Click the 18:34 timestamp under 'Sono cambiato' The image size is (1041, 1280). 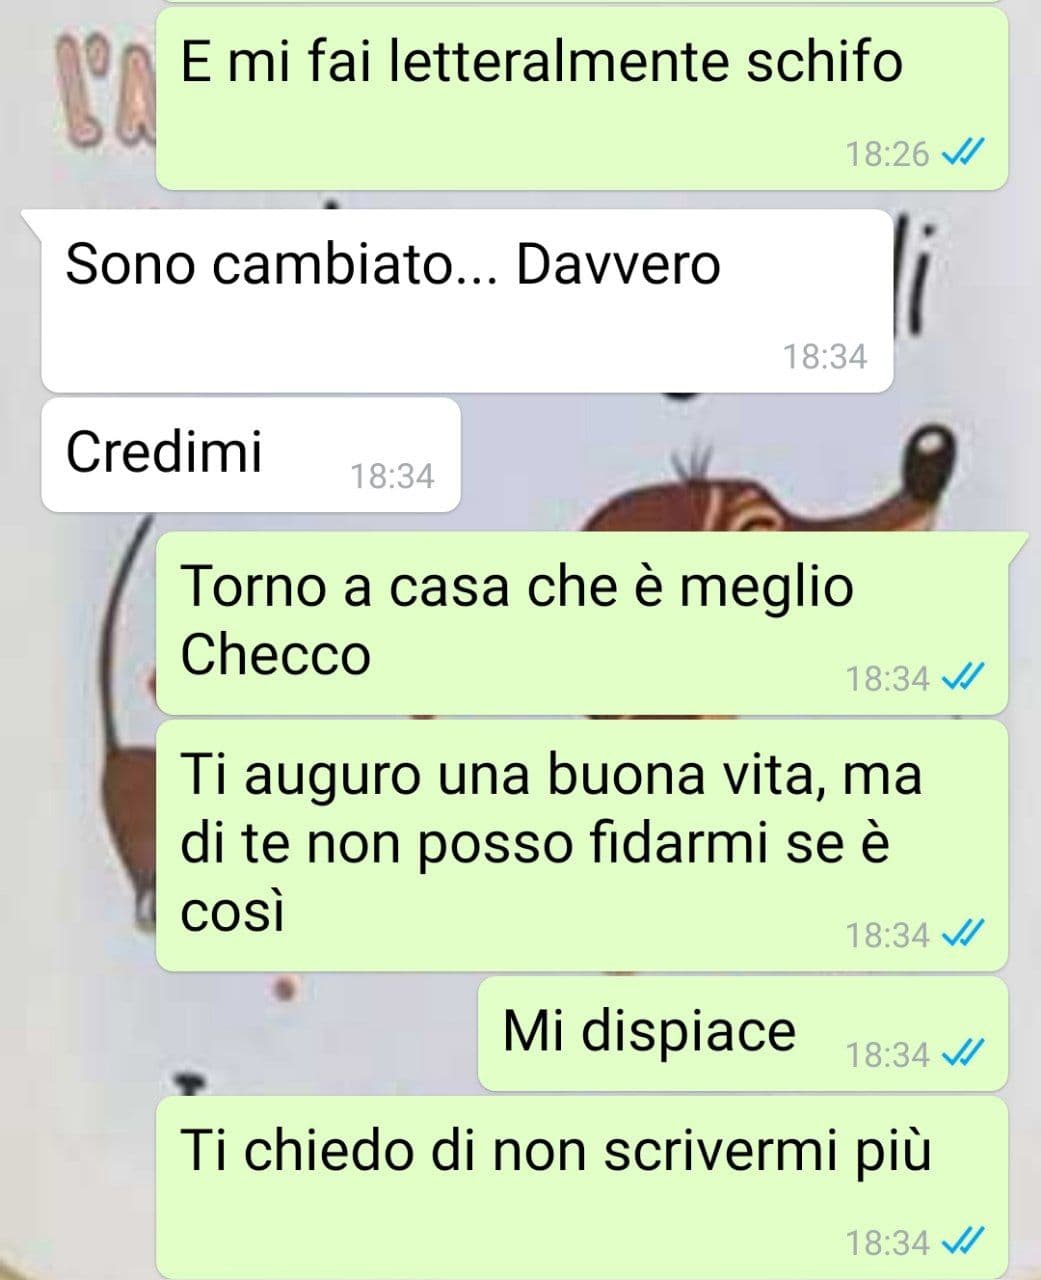tap(825, 356)
